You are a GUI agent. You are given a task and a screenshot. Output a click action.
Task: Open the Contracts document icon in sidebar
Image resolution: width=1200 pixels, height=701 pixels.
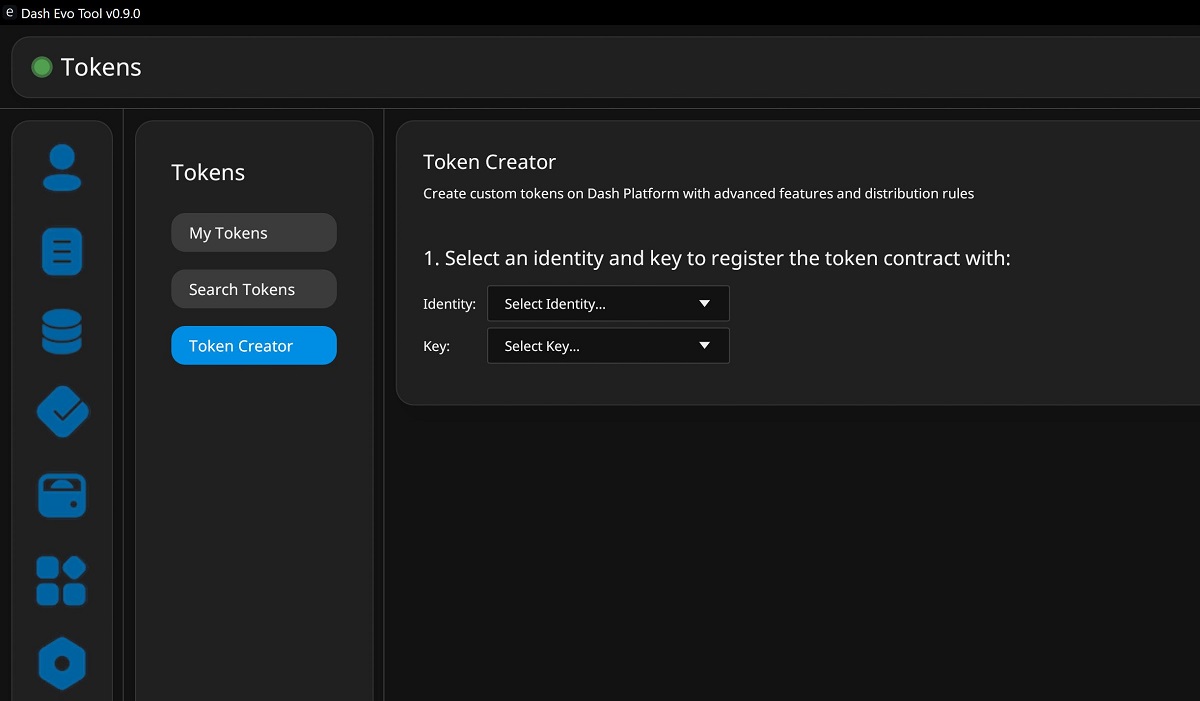point(62,251)
